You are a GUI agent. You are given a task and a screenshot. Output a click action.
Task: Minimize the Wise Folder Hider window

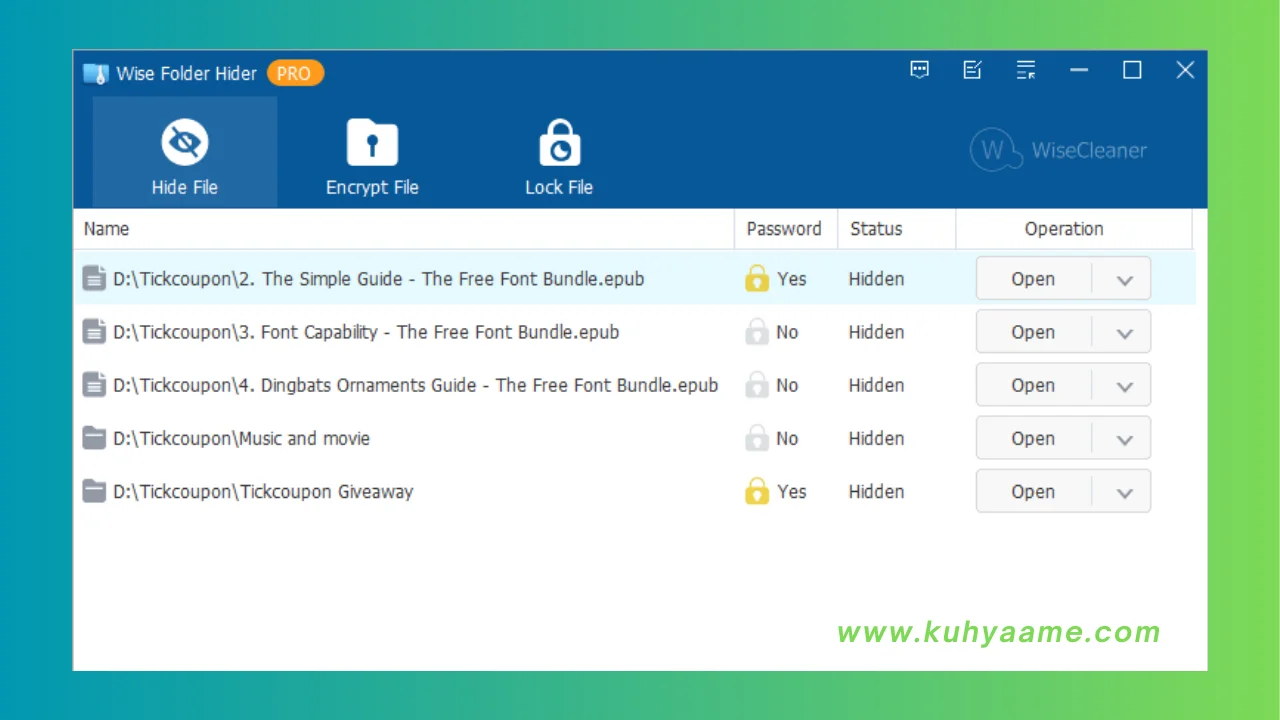point(1079,70)
